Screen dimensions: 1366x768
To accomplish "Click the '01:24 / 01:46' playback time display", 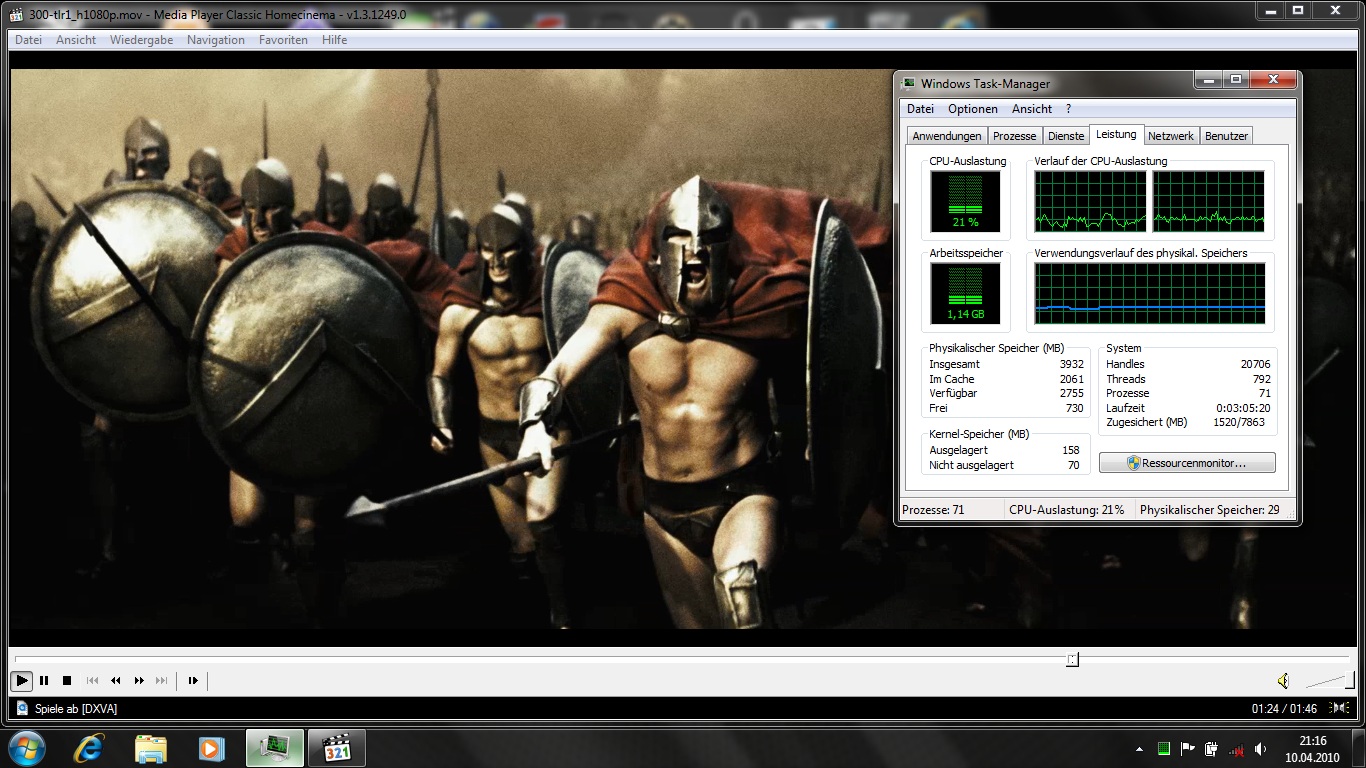I will pos(1285,709).
